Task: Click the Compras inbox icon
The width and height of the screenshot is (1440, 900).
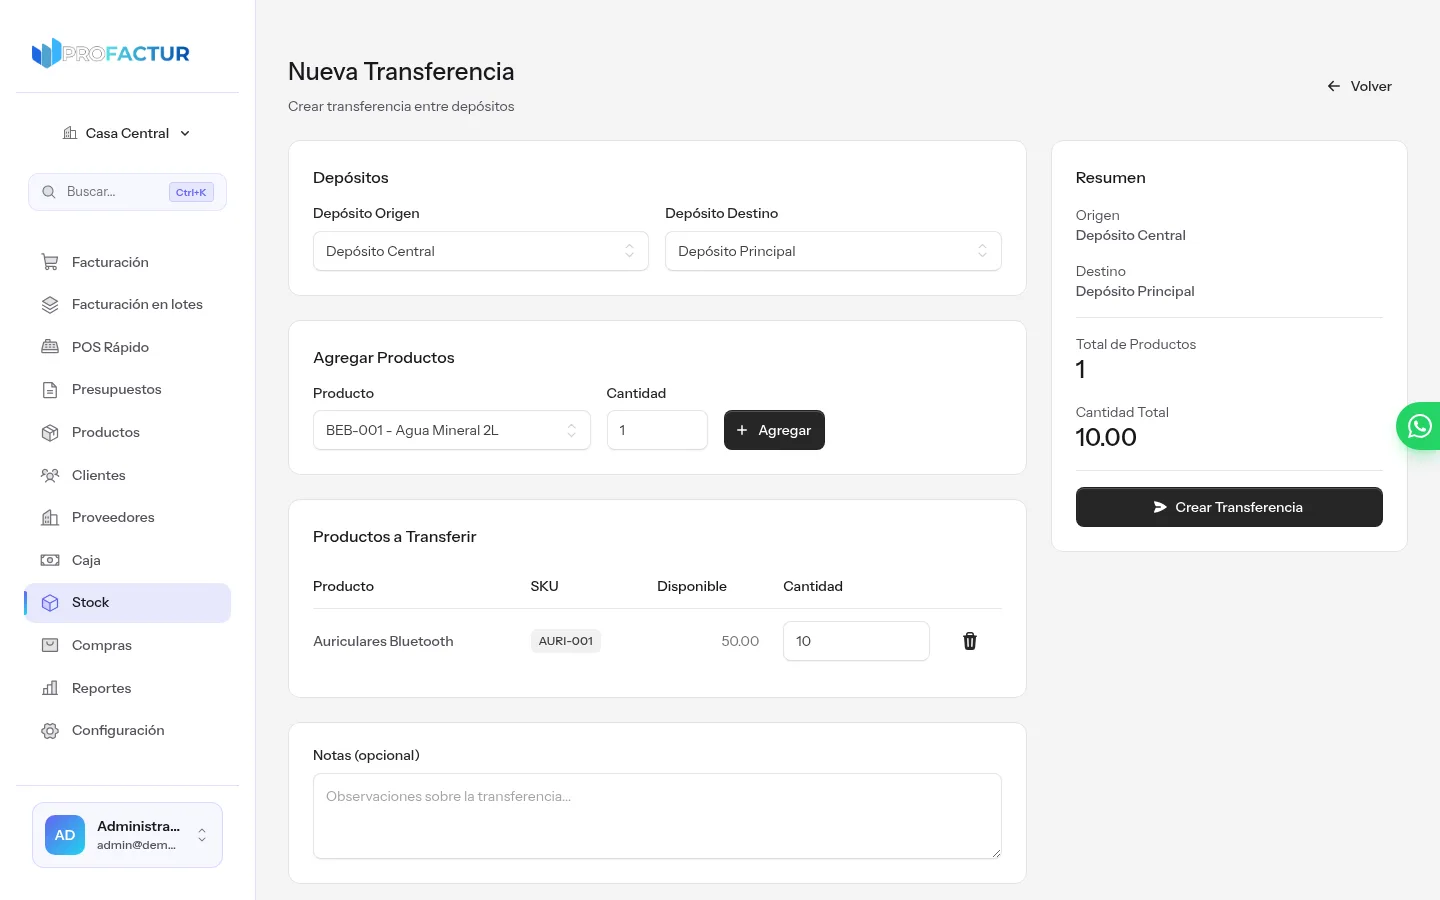Action: 50,645
